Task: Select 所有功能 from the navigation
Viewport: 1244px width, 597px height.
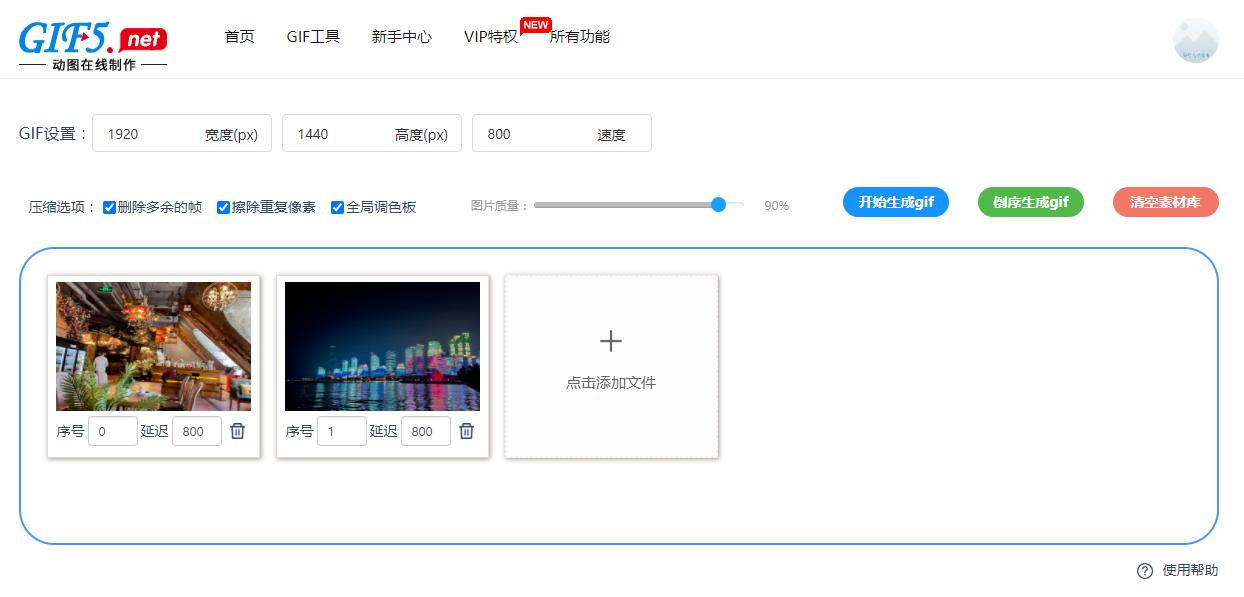Action: point(581,36)
